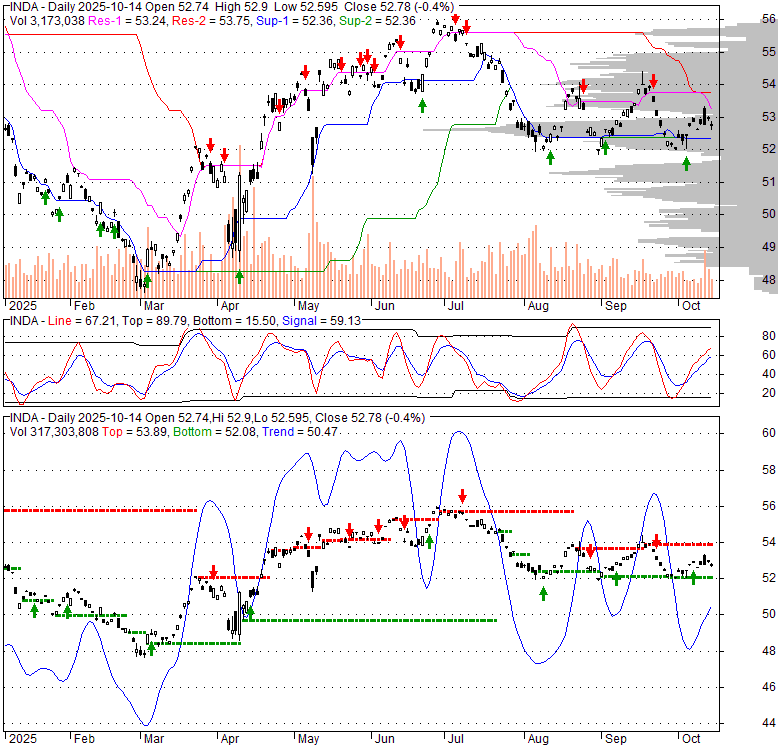780x745 pixels.
Task: Click the June green buy arrow on Res/Sup chart
Action: [422, 105]
